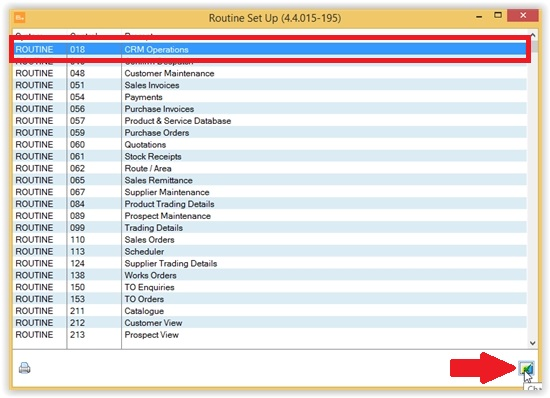
Task: Select Supplier Trading Details row
Action: (269, 264)
